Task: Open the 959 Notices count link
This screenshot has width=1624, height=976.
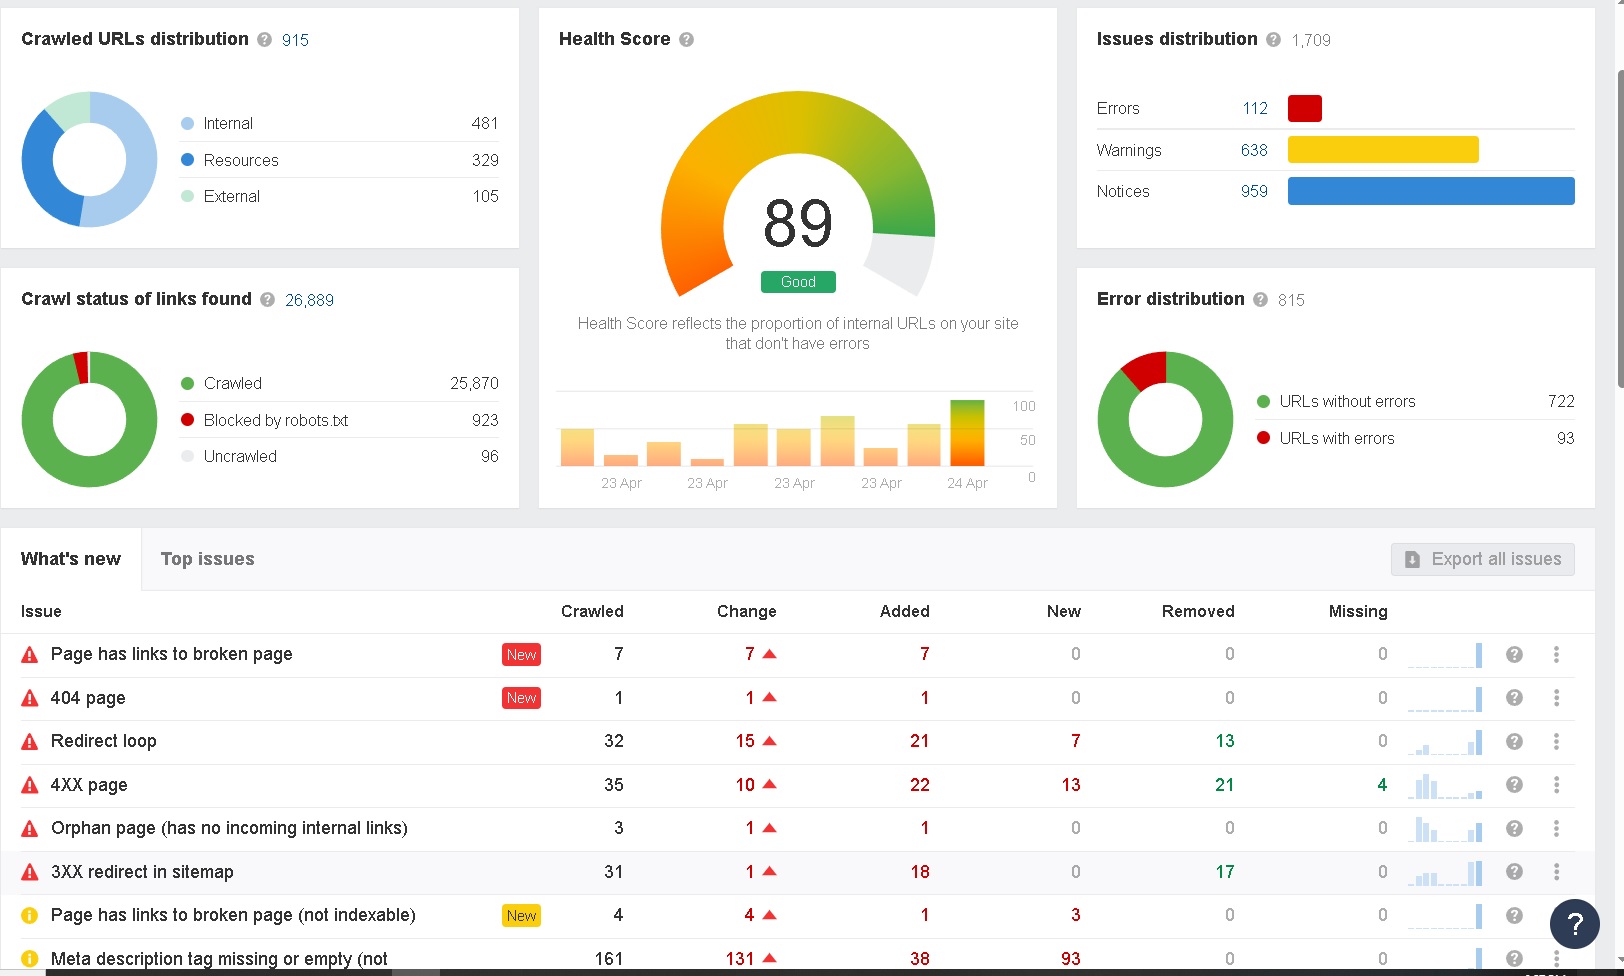Action: coord(1254,191)
